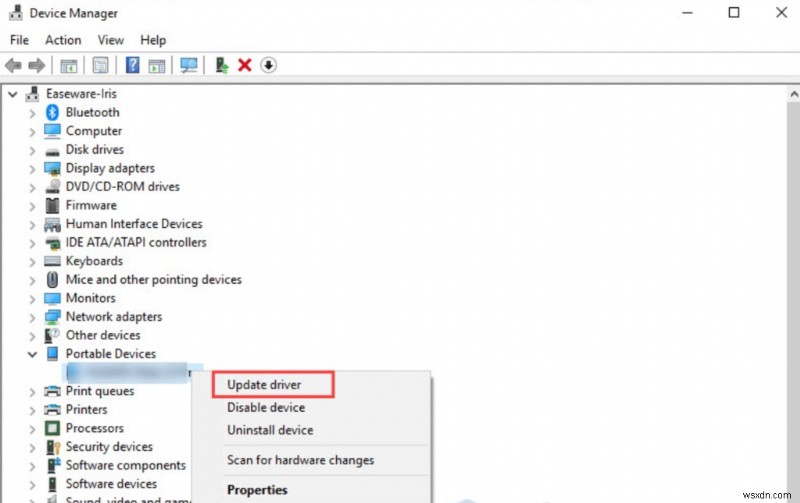Viewport: 800px width, 503px height.
Task: Click the Other devices icon
Action: coord(52,335)
